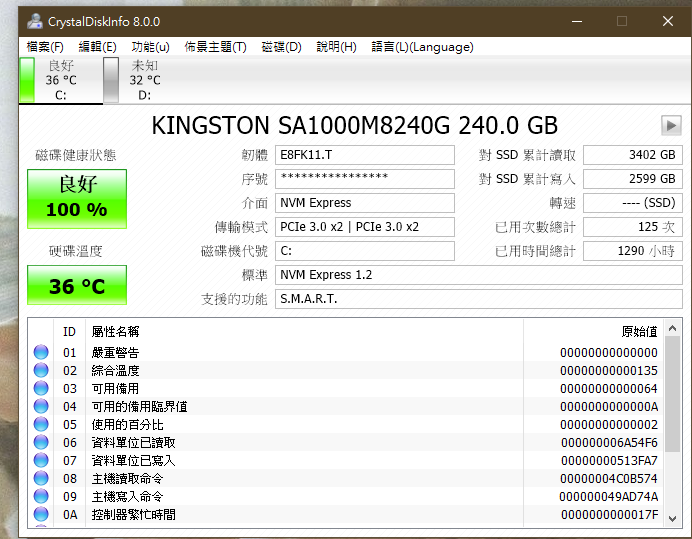Click the total host writes value 2599 GB
692x539 pixels.
632,179
